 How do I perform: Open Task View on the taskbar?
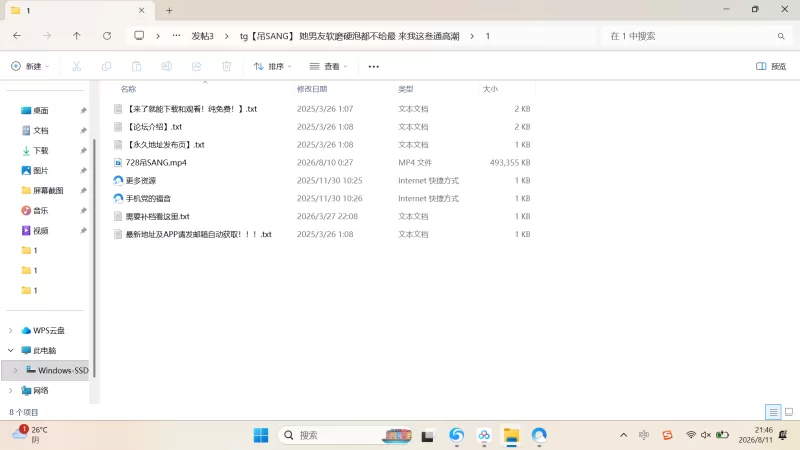click(x=428, y=436)
